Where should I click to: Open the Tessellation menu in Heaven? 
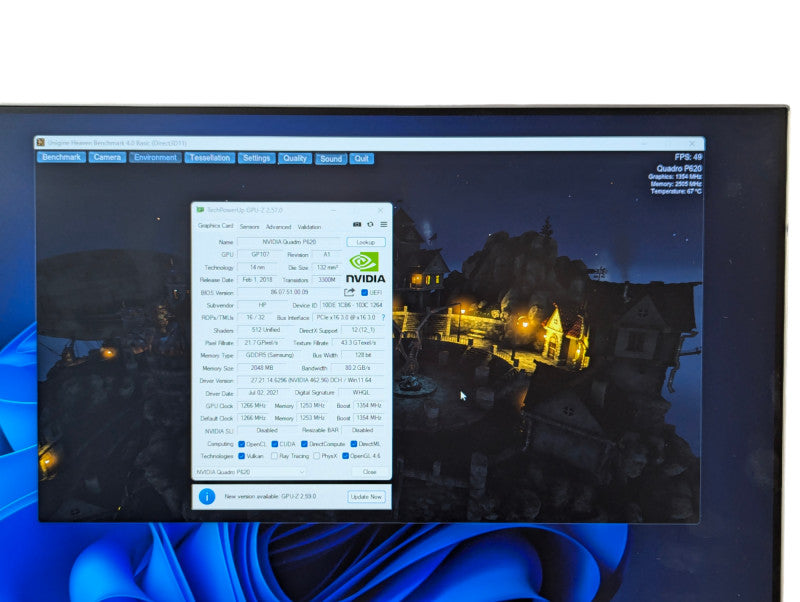point(210,158)
